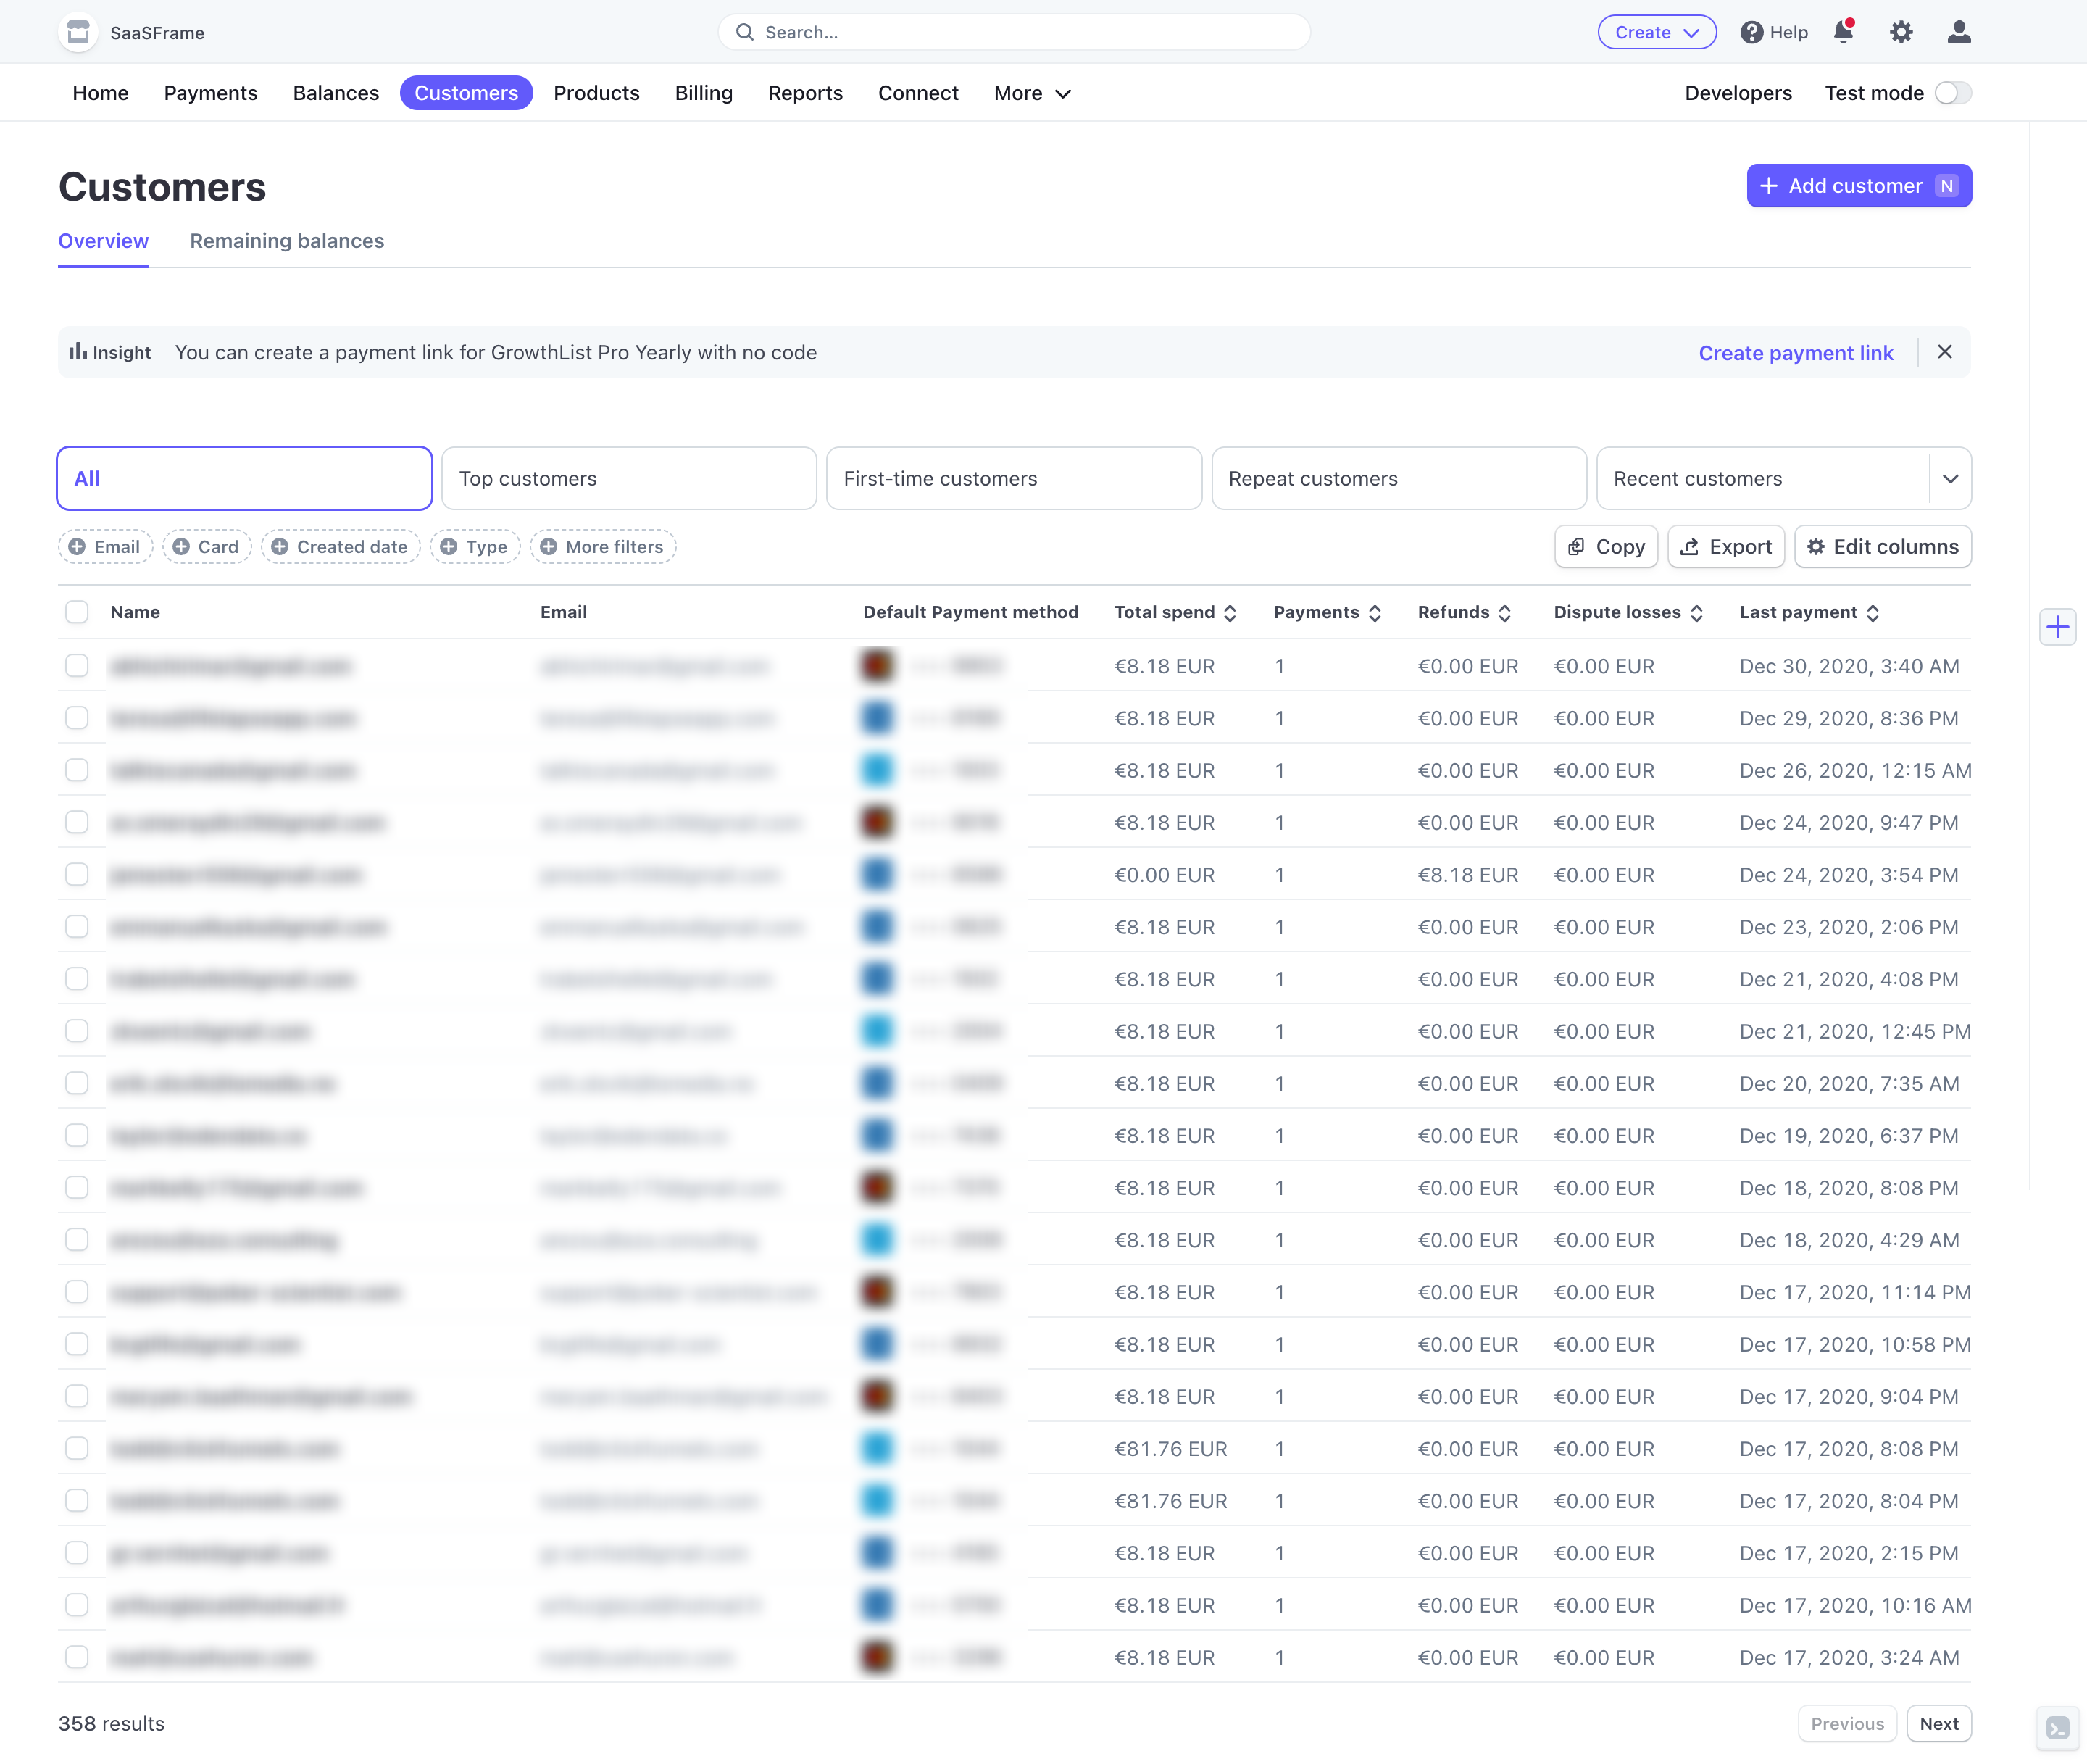Viewport: 2087px width, 1764px height.
Task: Open the user profile icon
Action: pyautogui.click(x=1958, y=32)
